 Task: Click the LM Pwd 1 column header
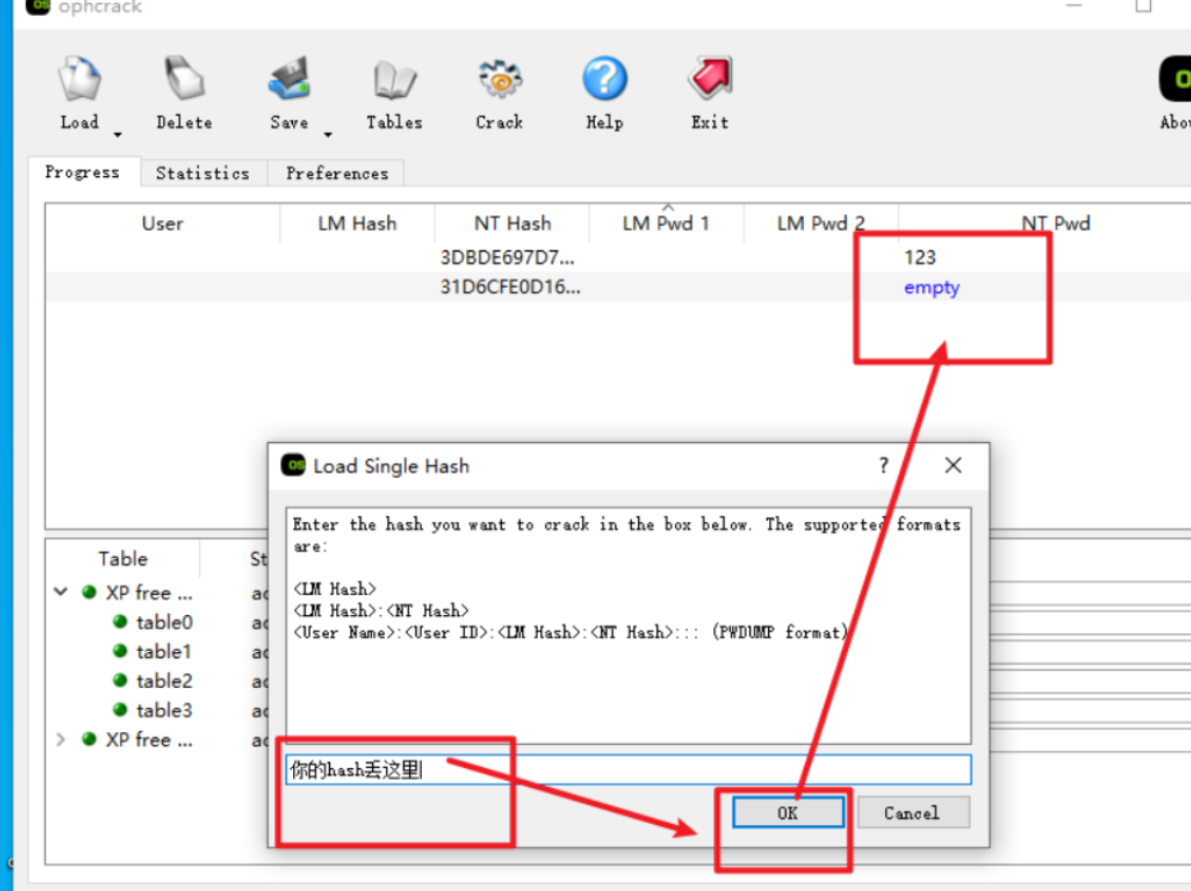666,223
